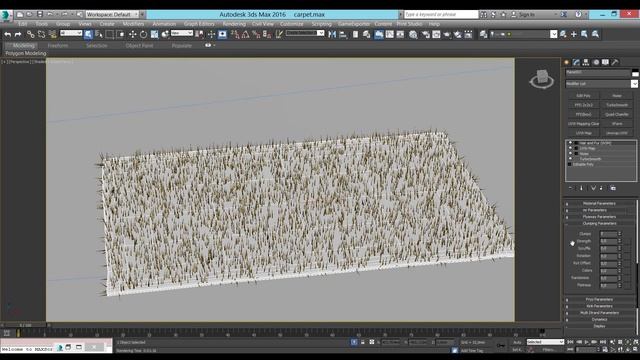Toggle the UVW Map modifier light bulb

coord(570,149)
